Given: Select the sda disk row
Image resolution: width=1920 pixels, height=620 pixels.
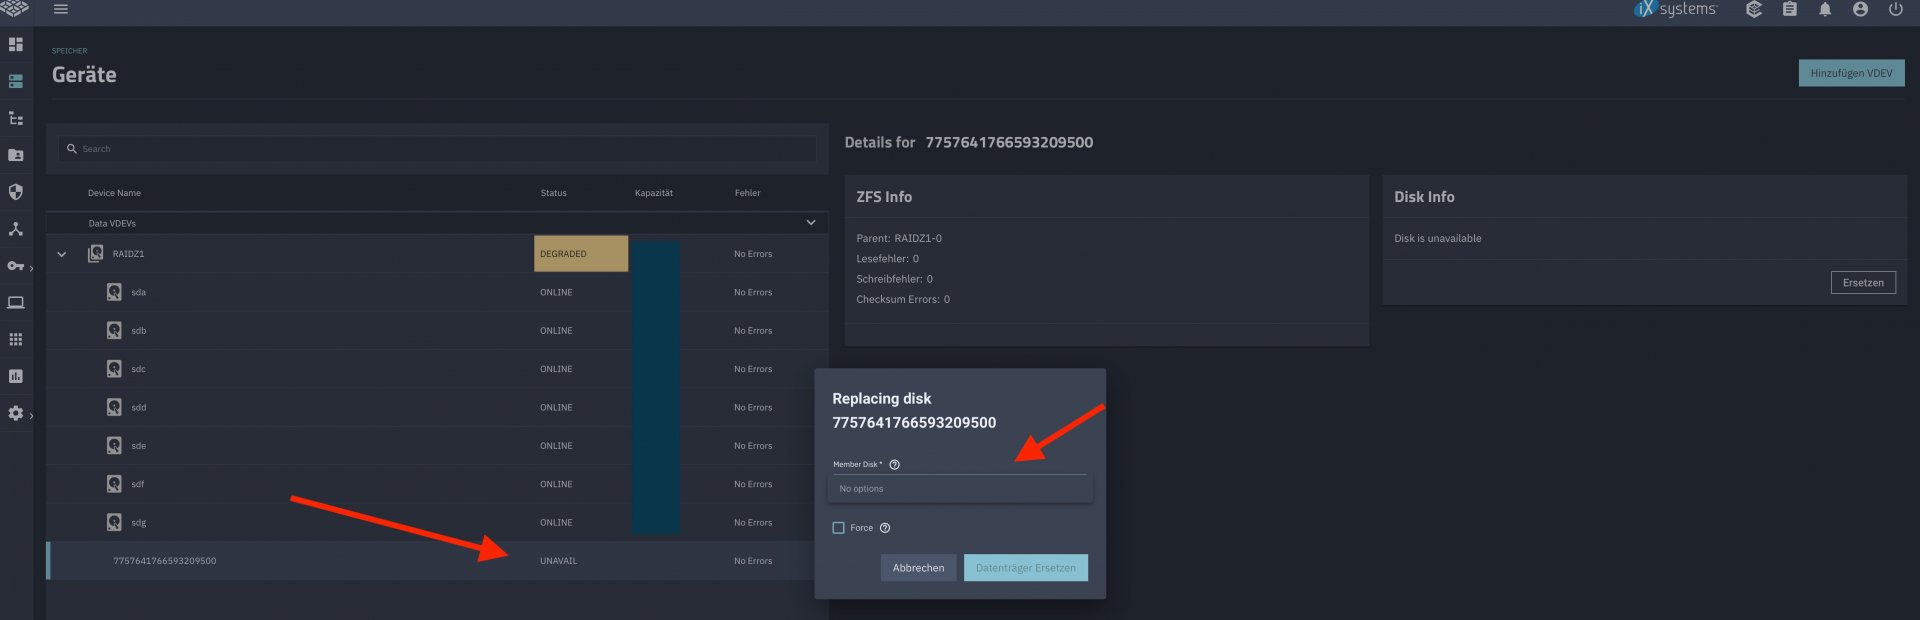Looking at the screenshot, I should click(437, 292).
